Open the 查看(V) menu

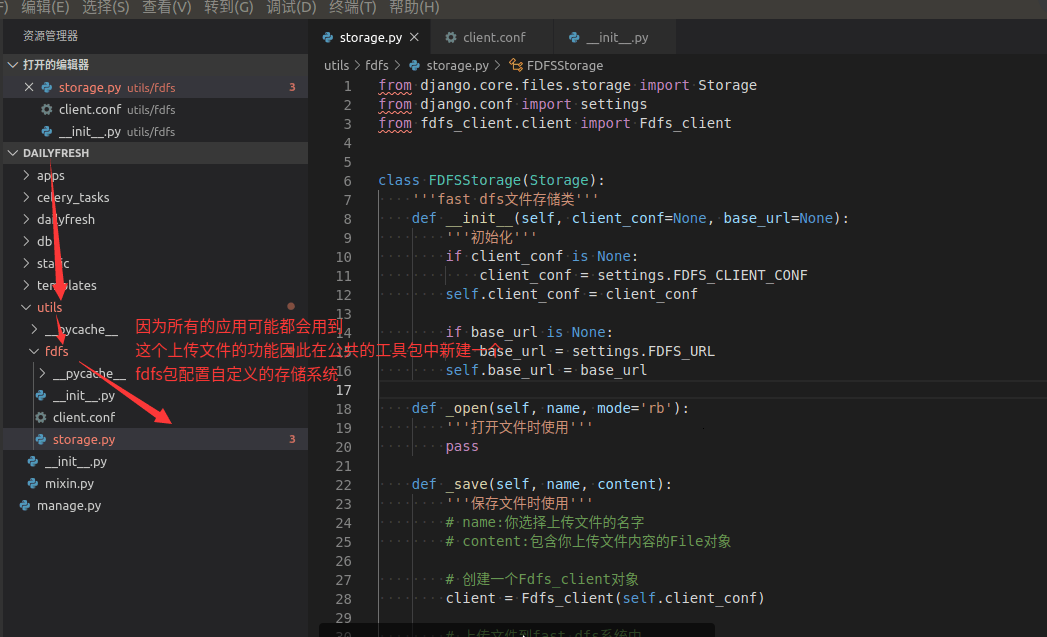tap(166, 7)
